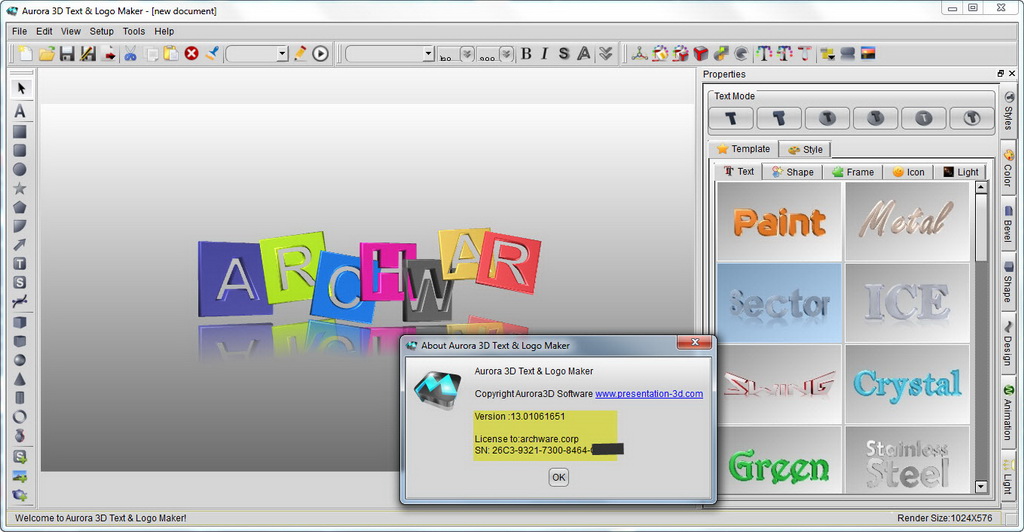Choose the rounded rectangle shape tool
1024x532 pixels.
pyautogui.click(x=20, y=150)
